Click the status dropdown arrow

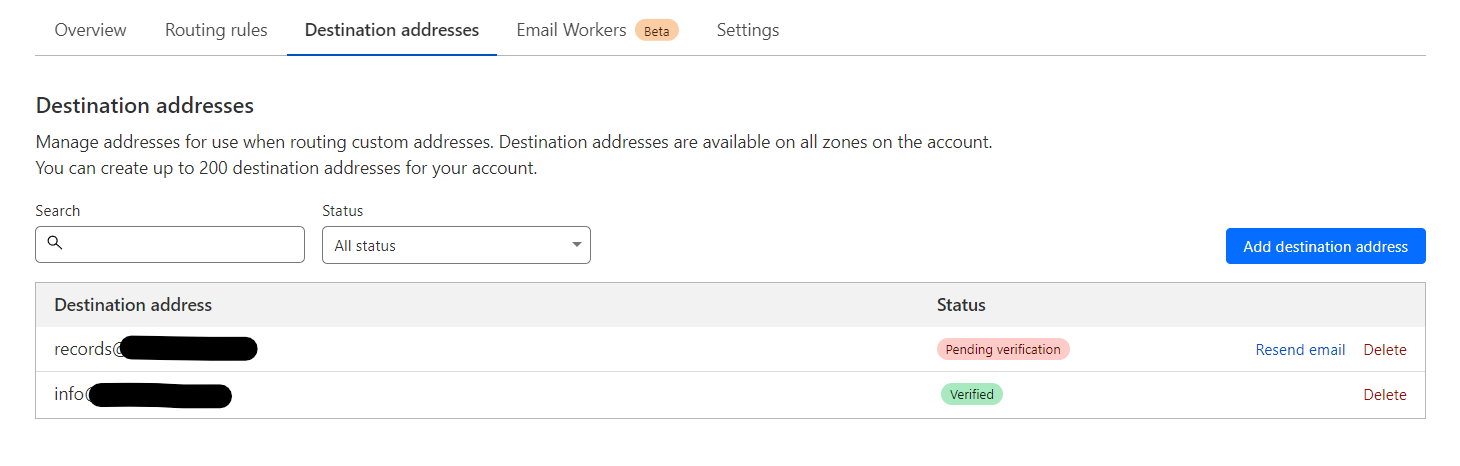576,245
